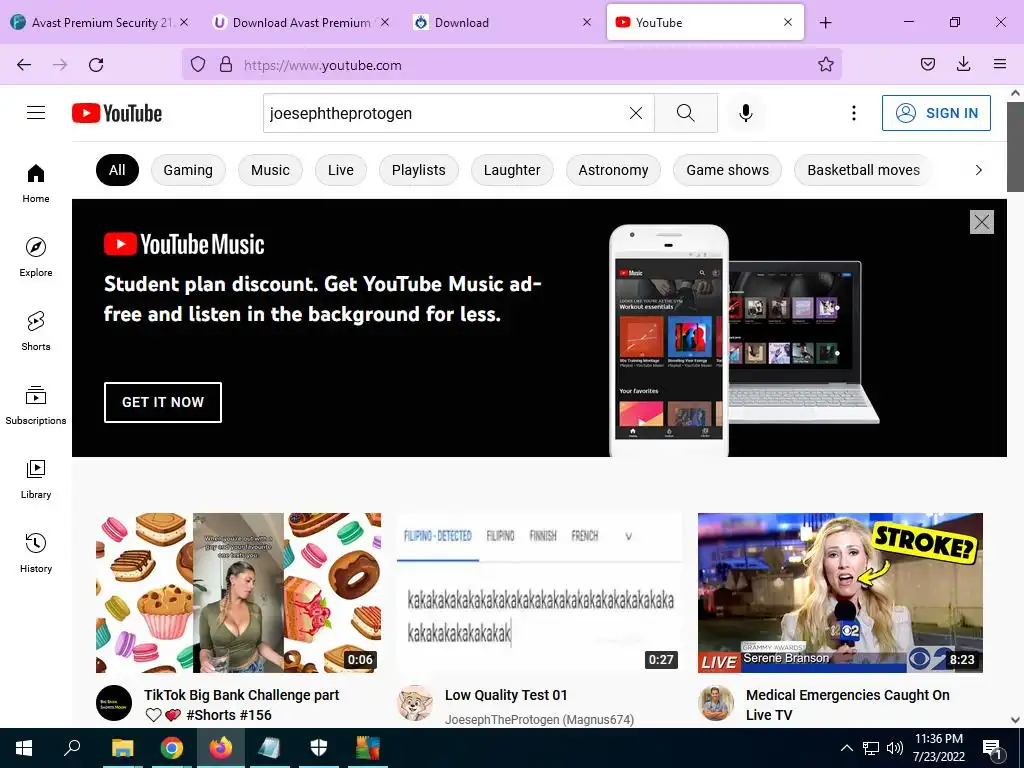Close the YouTube Music banner ad

click(982, 222)
